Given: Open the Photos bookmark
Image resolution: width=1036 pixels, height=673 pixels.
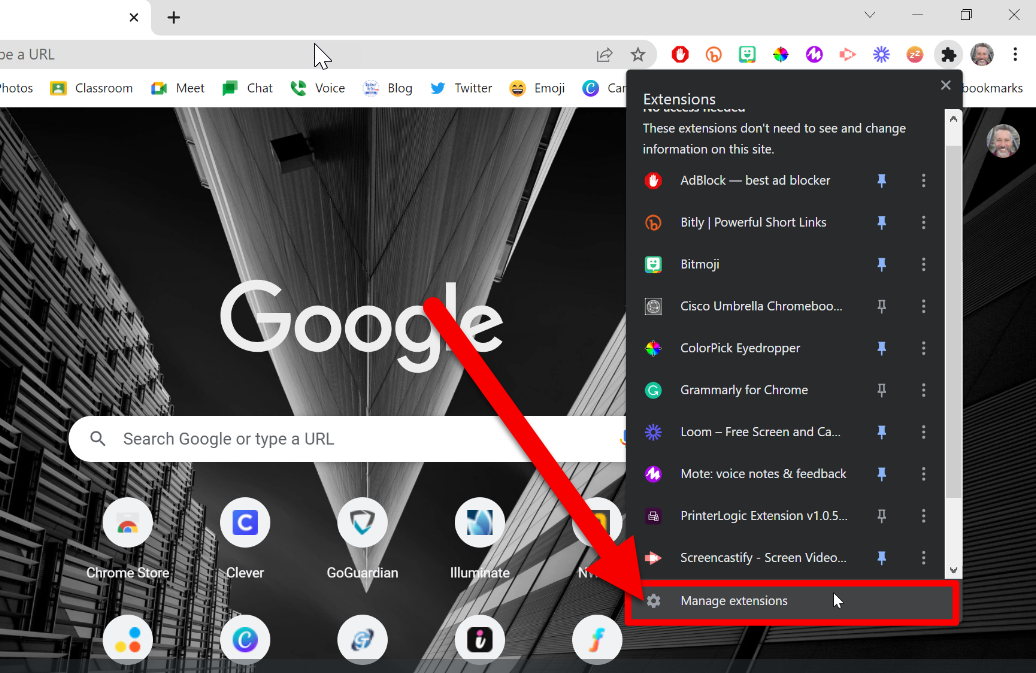Looking at the screenshot, I should (x=16, y=88).
